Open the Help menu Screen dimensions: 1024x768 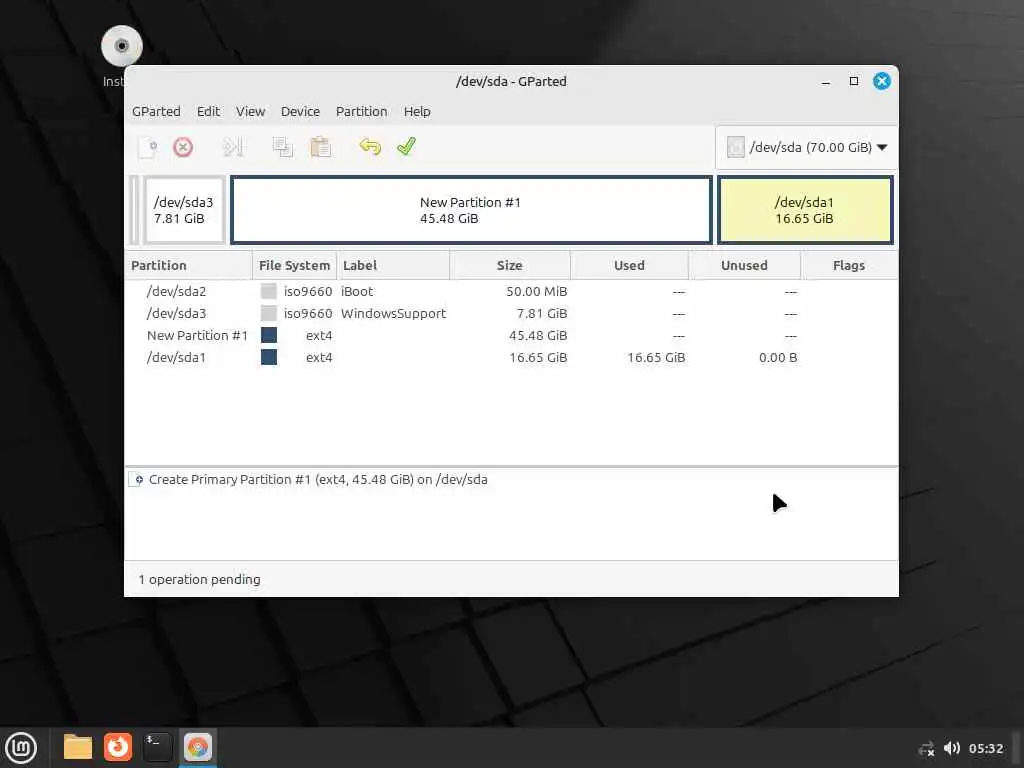417,112
